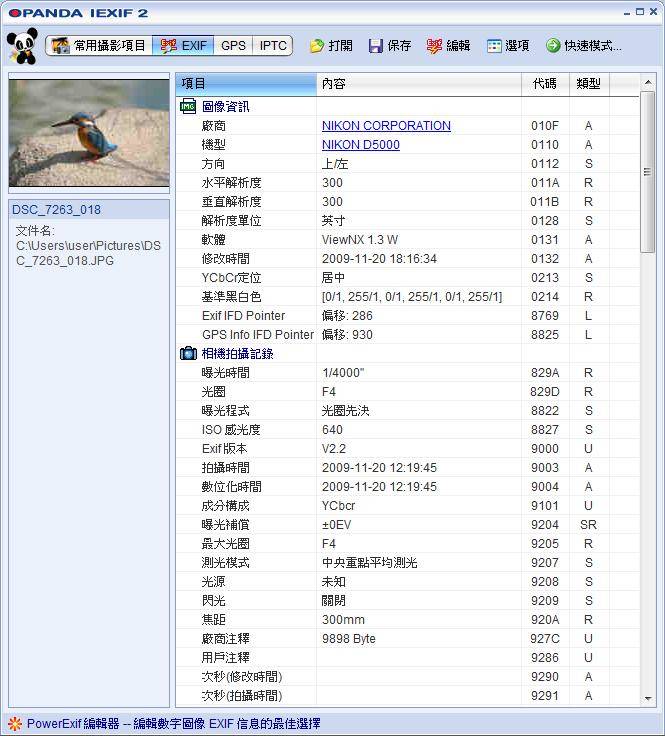Select the 焦距 300mm row

point(408,620)
